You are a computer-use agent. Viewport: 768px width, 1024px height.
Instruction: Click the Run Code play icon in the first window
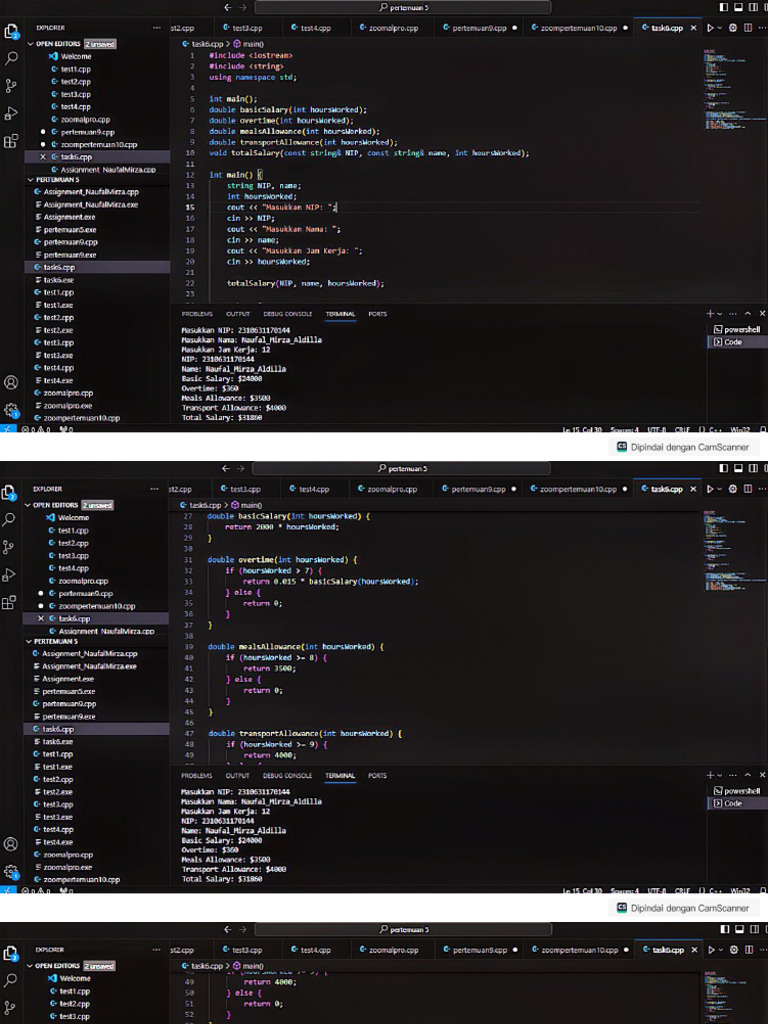click(x=710, y=28)
